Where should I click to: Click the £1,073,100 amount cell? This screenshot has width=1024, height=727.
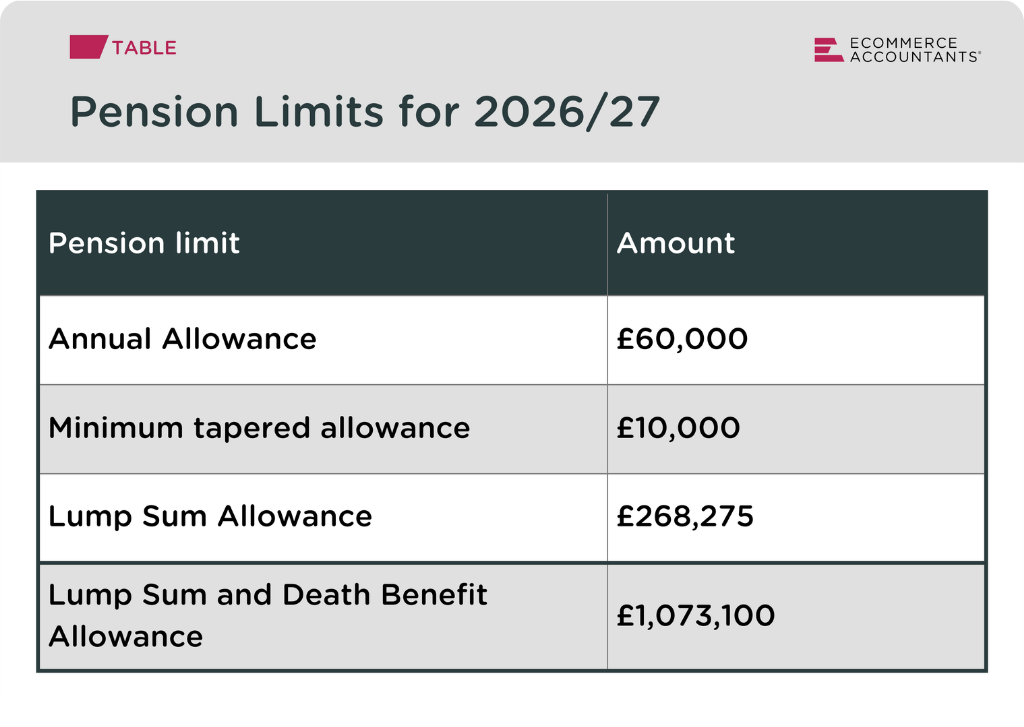coord(796,616)
